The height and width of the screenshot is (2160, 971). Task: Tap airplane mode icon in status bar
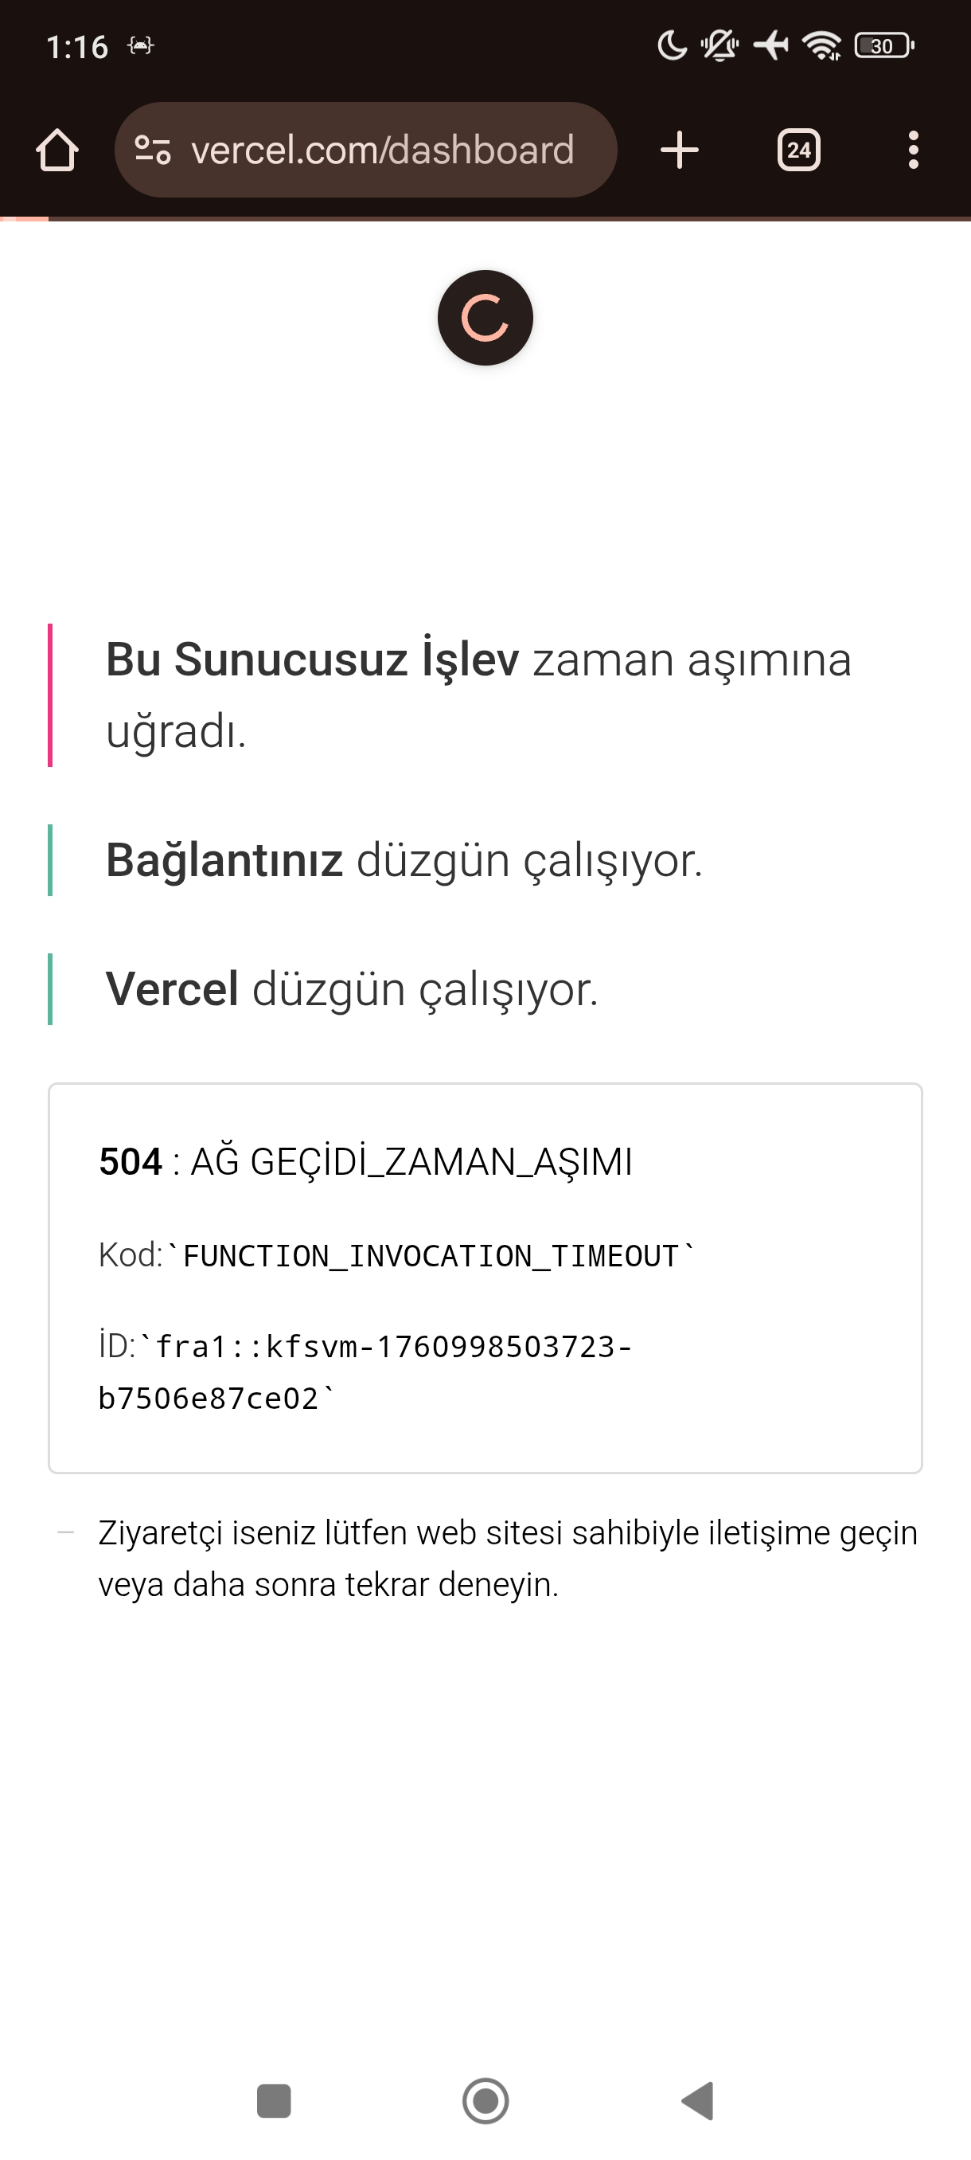coord(771,45)
